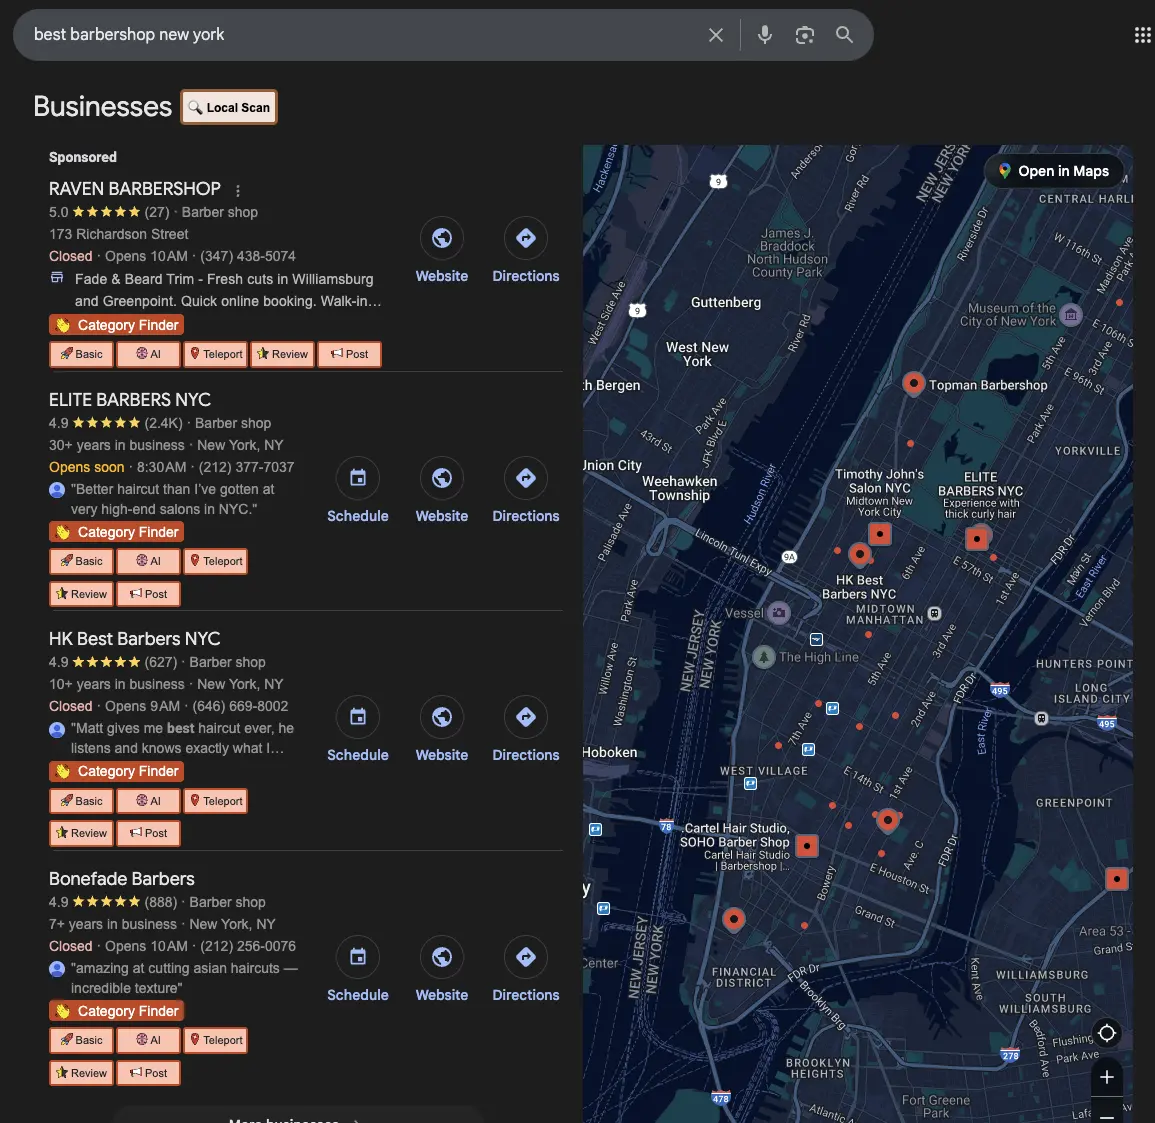Click the search magnifying glass icon

click(844, 34)
